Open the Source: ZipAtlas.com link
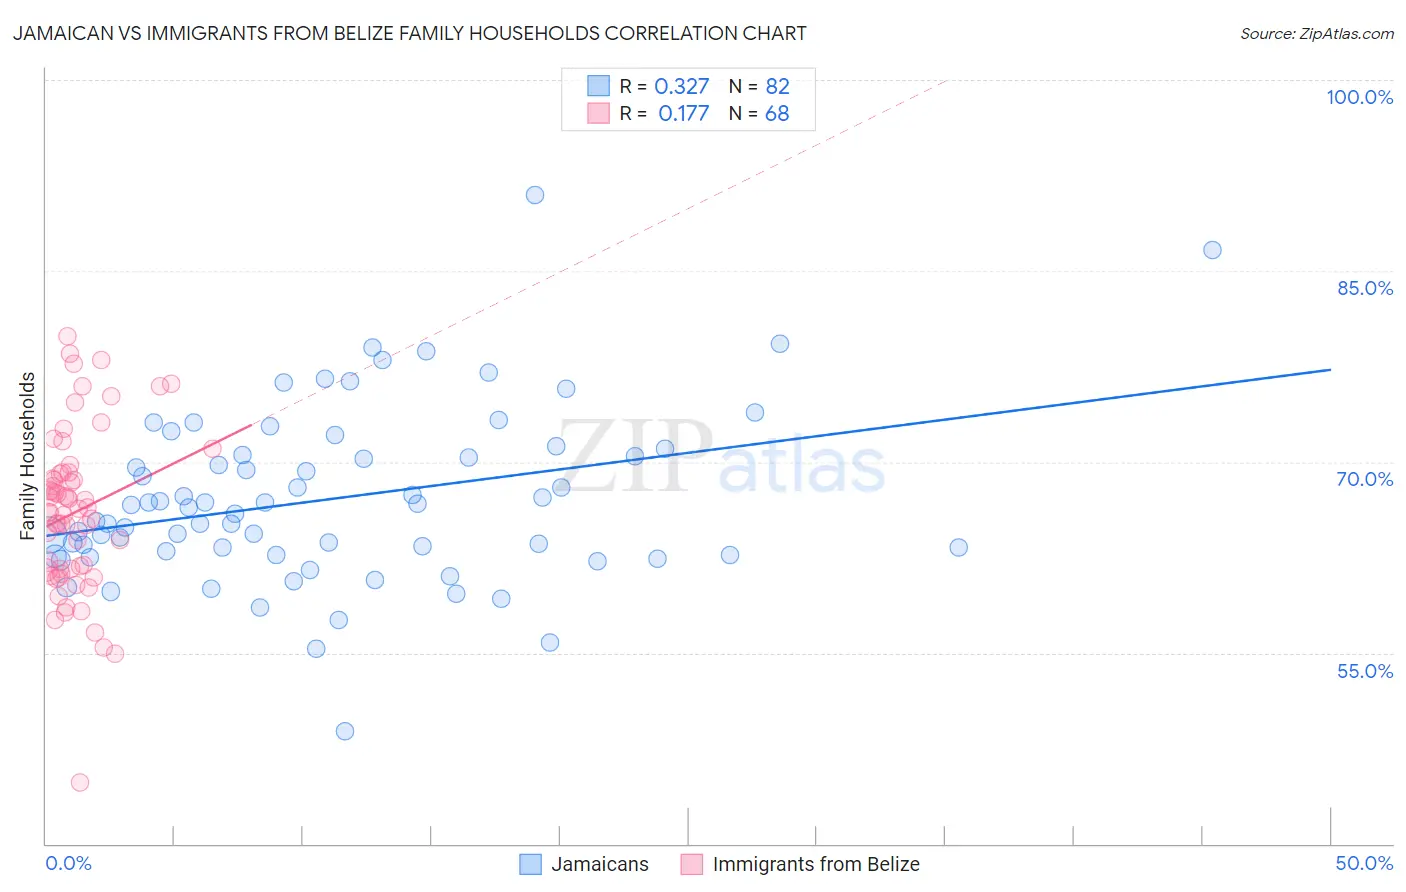 [x=1316, y=33]
